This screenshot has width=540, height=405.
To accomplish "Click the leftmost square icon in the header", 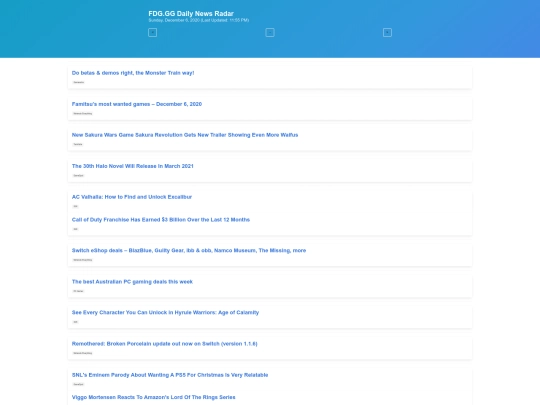I will click(x=153, y=33).
